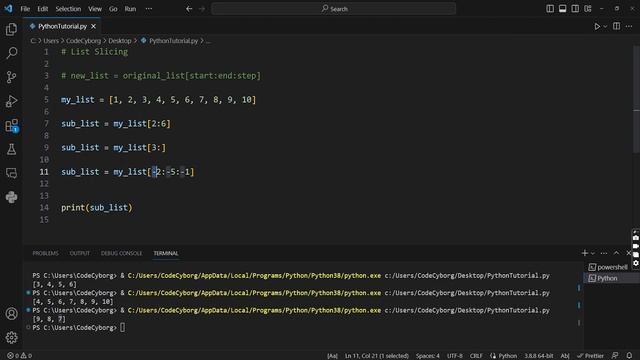Toggle secondary side bar layout
640x360 pixels.
pyautogui.click(x=575, y=9)
